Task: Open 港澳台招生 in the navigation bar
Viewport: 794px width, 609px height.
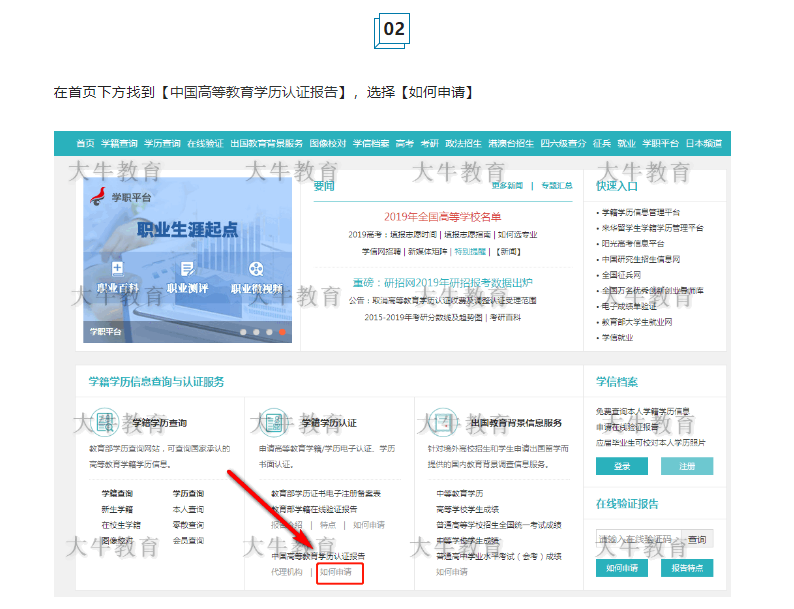Action: [x=511, y=143]
